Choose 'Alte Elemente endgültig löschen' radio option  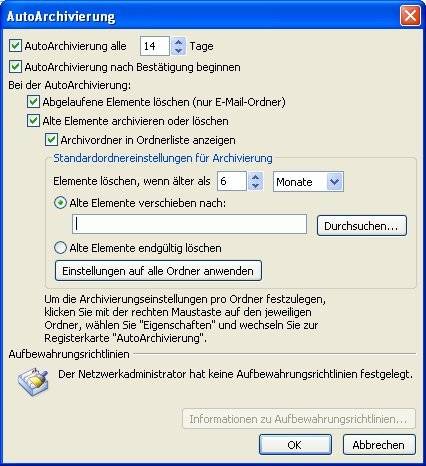pos(60,248)
